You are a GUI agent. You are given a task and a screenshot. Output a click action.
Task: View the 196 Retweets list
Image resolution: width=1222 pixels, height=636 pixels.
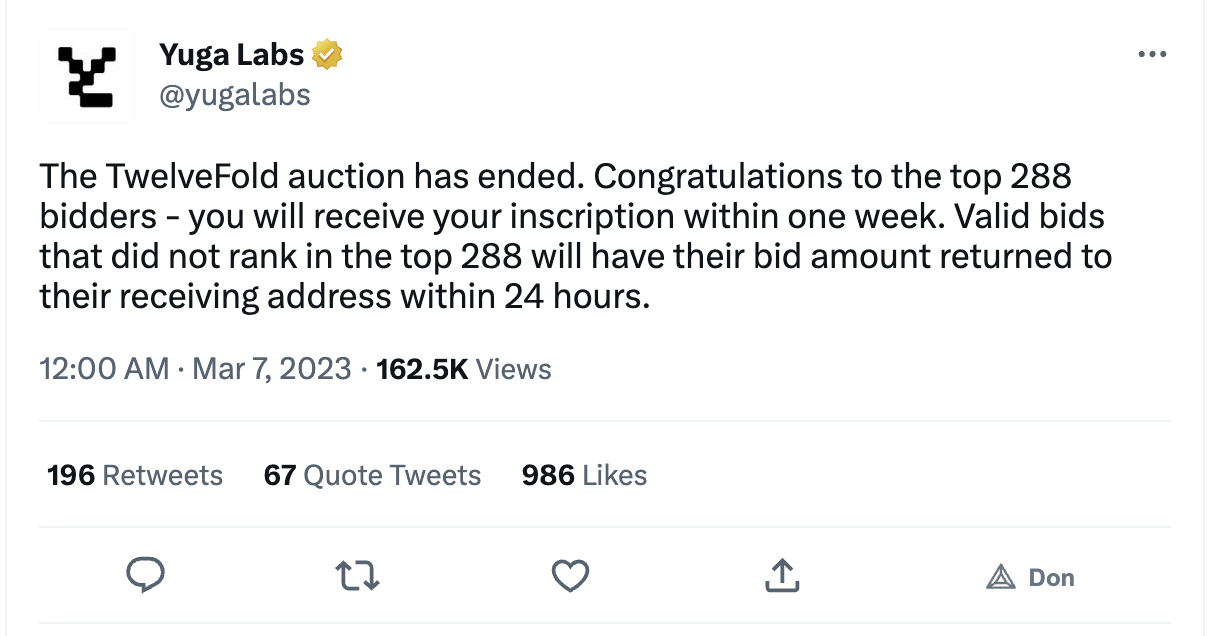tap(135, 475)
